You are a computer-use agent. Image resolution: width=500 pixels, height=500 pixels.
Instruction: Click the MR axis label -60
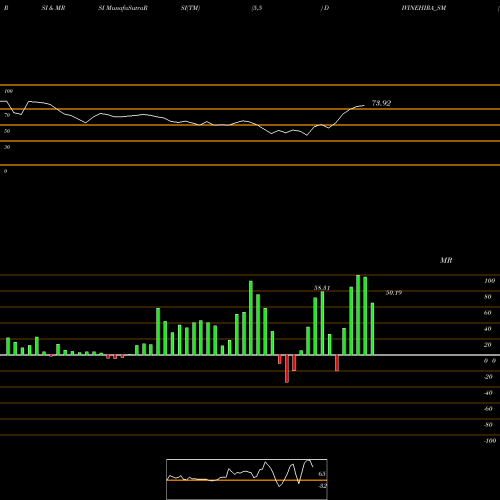click(488, 409)
